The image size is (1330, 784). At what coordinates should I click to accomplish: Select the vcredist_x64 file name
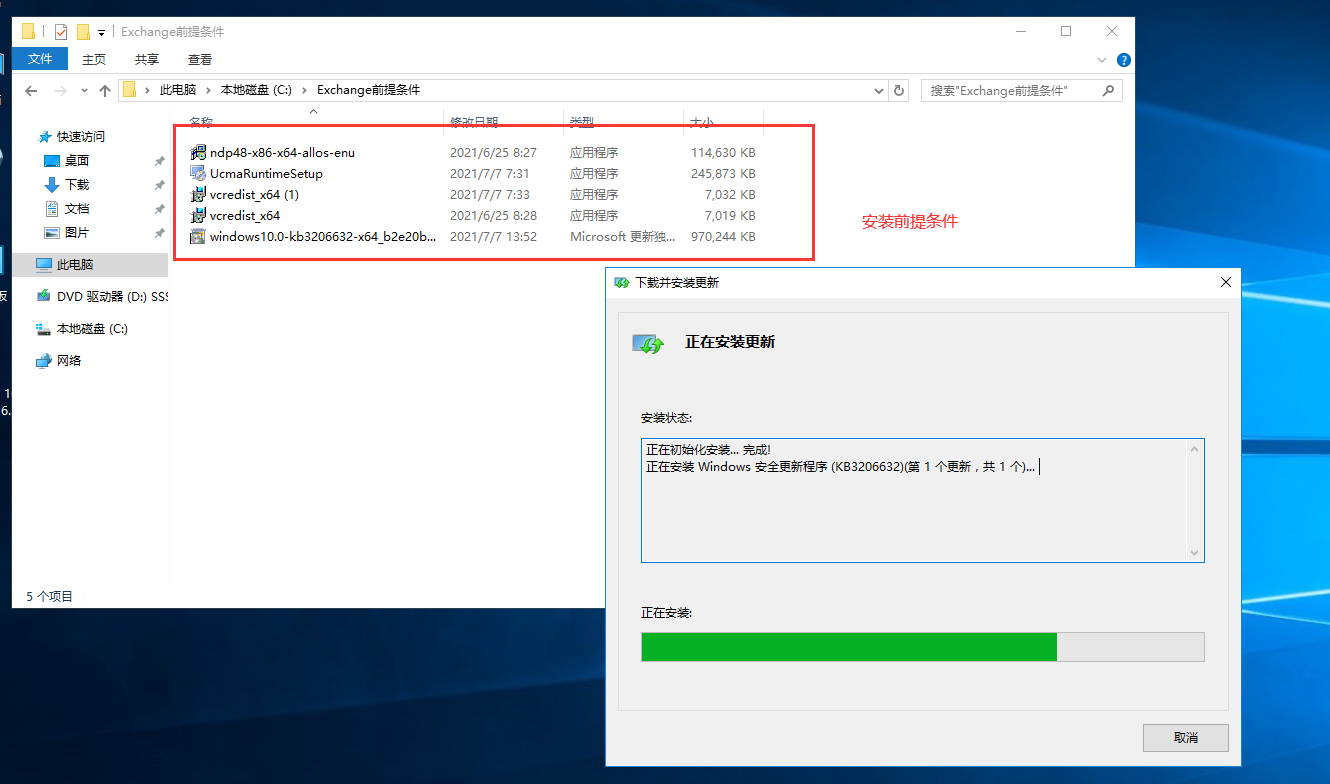245,216
